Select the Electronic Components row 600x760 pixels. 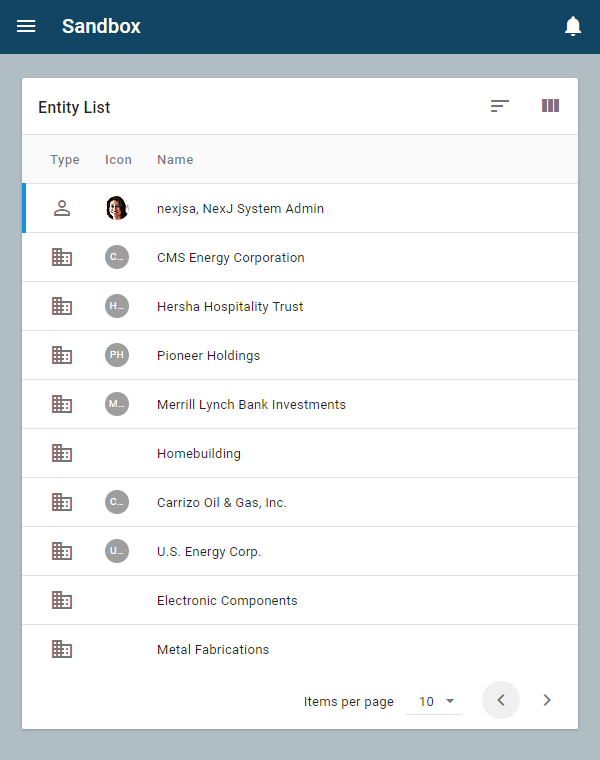(x=227, y=600)
